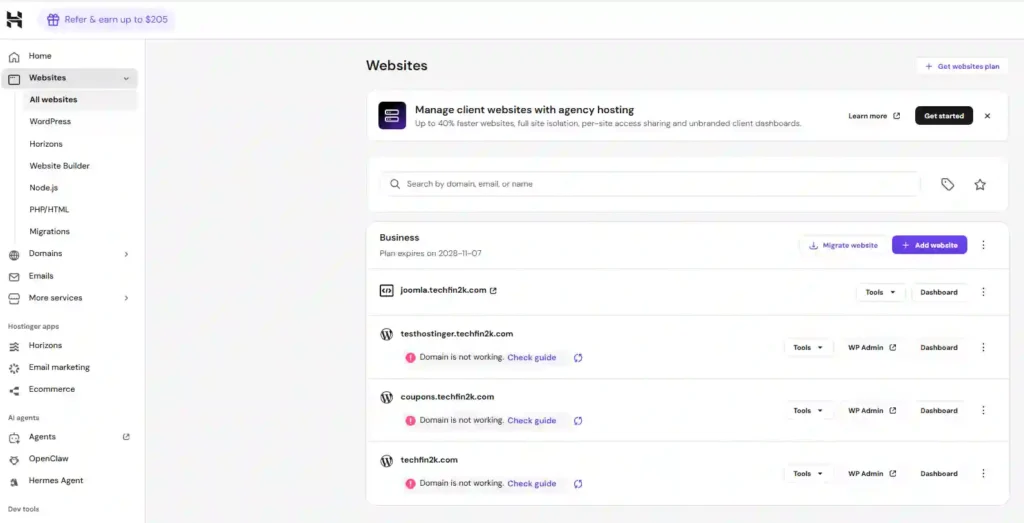This screenshot has width=1024, height=523.
Task: Expand More services section
Action: point(126,298)
